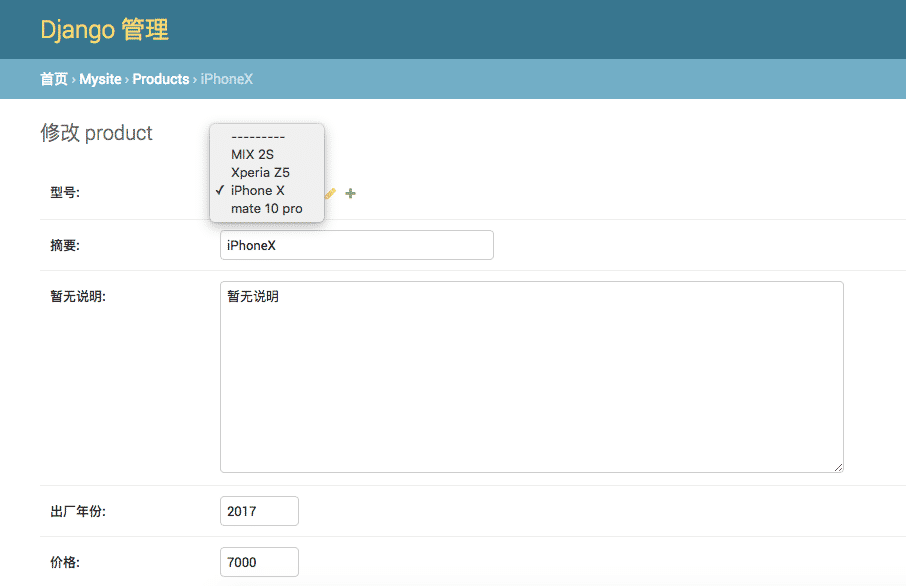Click the 修改 product page heading
Image resolution: width=906 pixels, height=586 pixels.
coord(96,133)
